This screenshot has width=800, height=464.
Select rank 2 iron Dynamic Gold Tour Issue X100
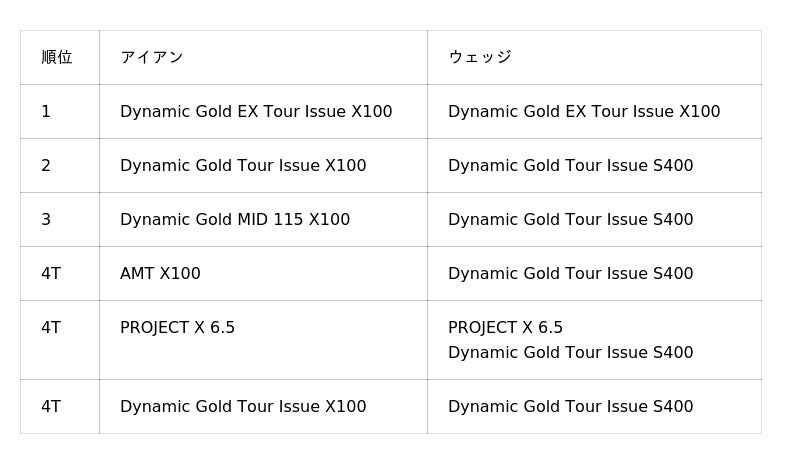[243, 165]
